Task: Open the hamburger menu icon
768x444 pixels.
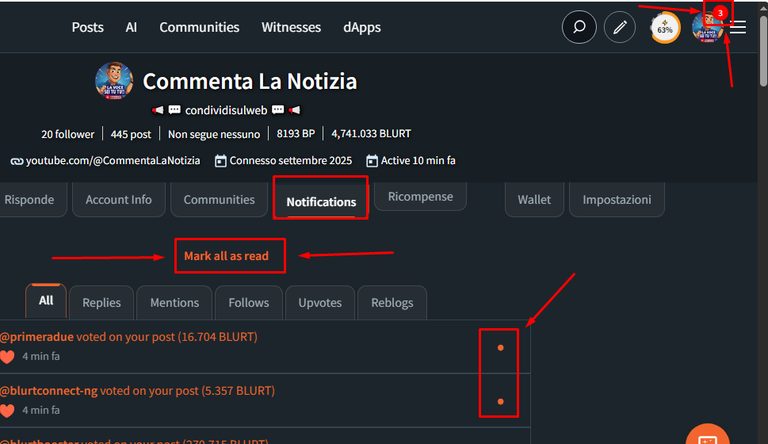Action: click(738, 27)
